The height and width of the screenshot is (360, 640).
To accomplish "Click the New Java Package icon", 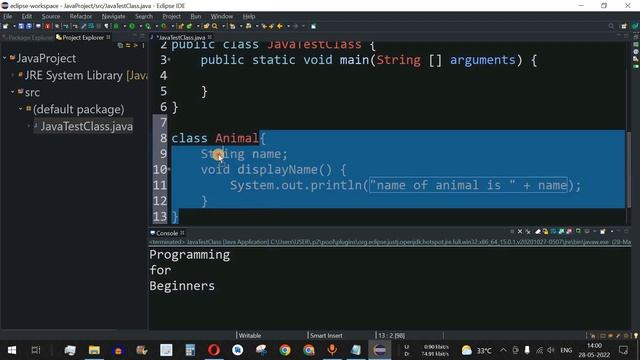I will click(x=180, y=26).
